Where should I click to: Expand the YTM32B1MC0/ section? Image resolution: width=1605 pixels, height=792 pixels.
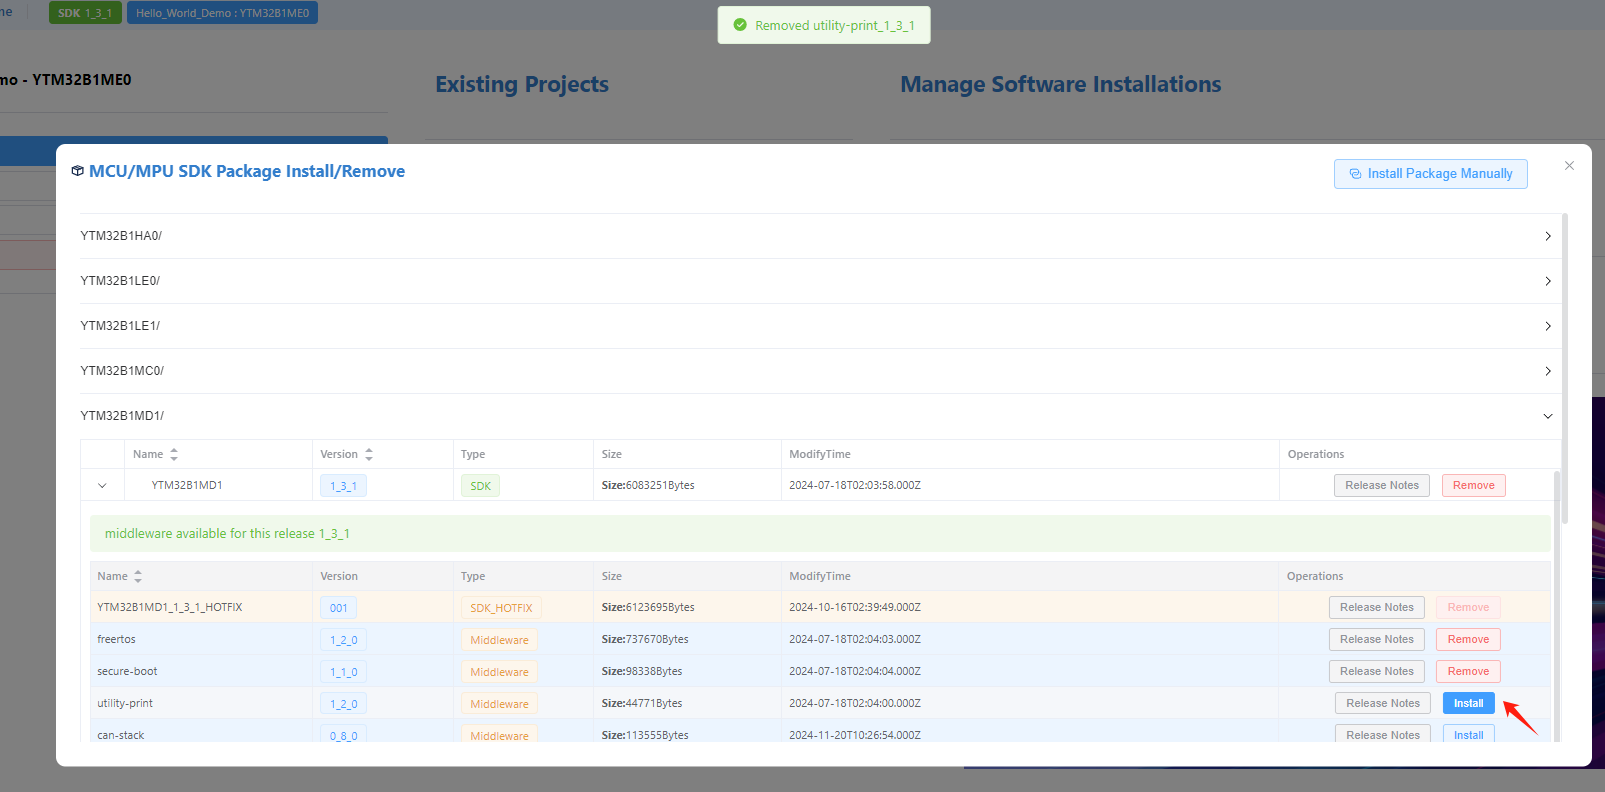pyautogui.click(x=820, y=371)
